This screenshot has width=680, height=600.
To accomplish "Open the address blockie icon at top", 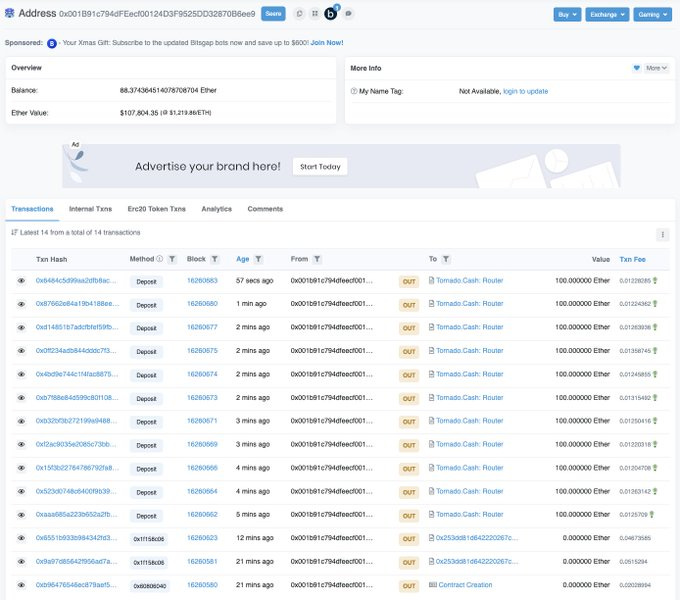I will coord(10,13).
